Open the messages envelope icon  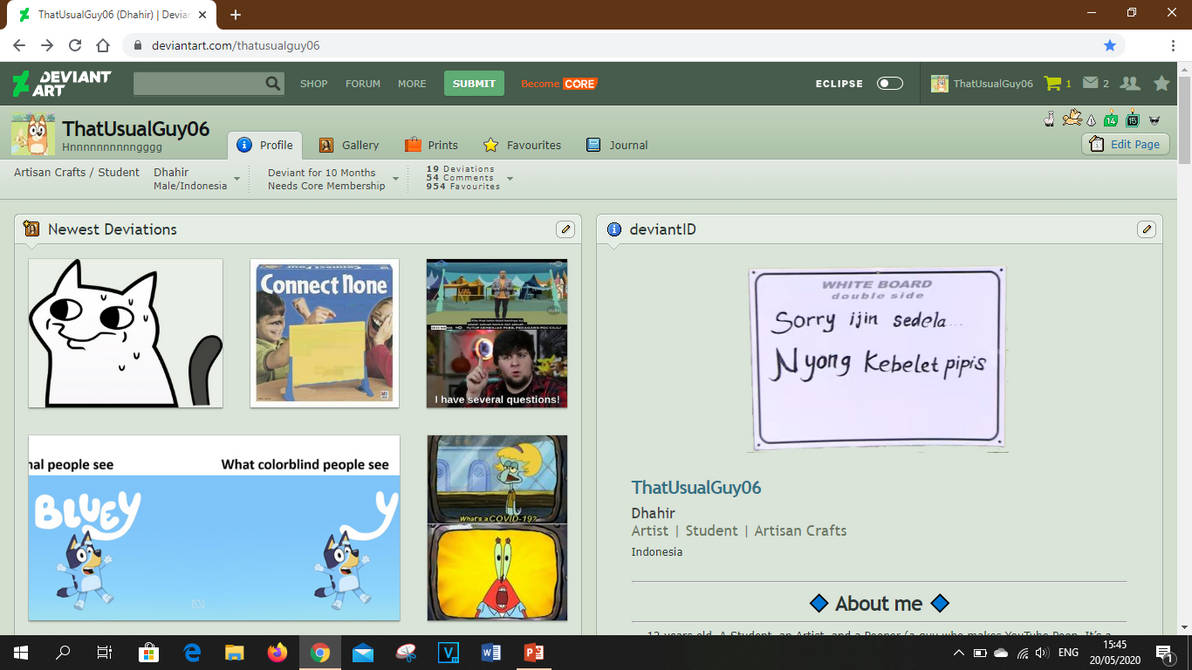[x=1090, y=83]
